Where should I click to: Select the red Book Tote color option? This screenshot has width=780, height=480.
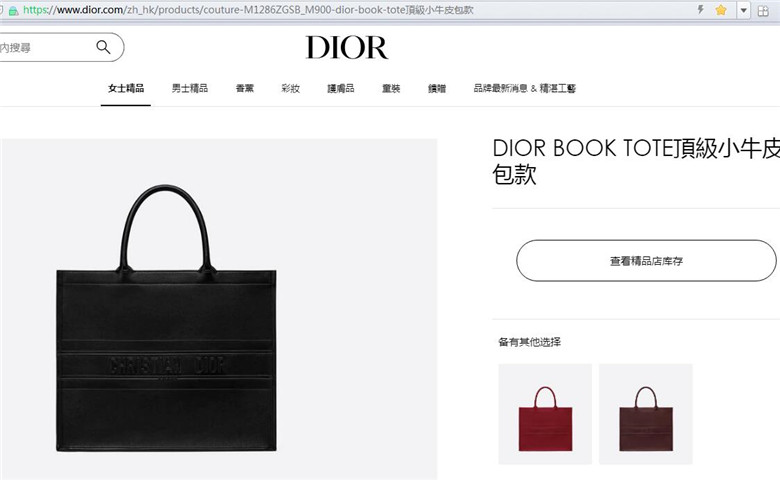point(545,414)
